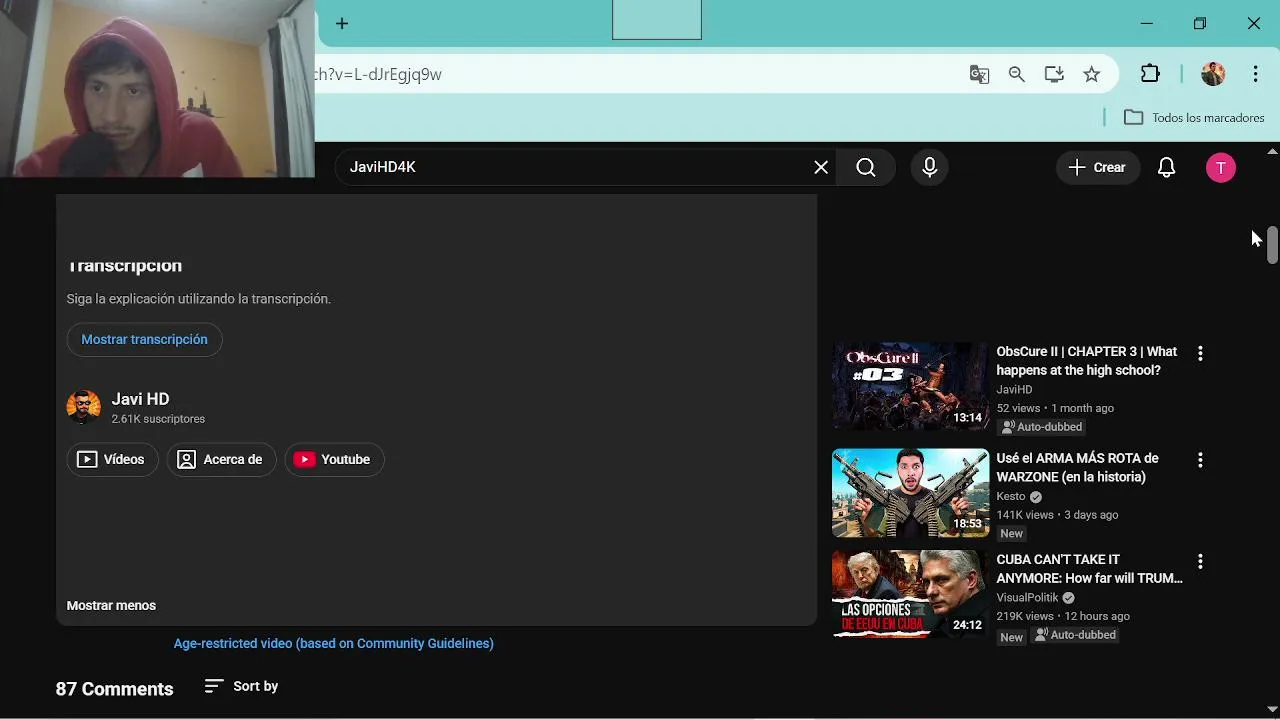Open the Chrome profile avatar

click(x=1213, y=74)
